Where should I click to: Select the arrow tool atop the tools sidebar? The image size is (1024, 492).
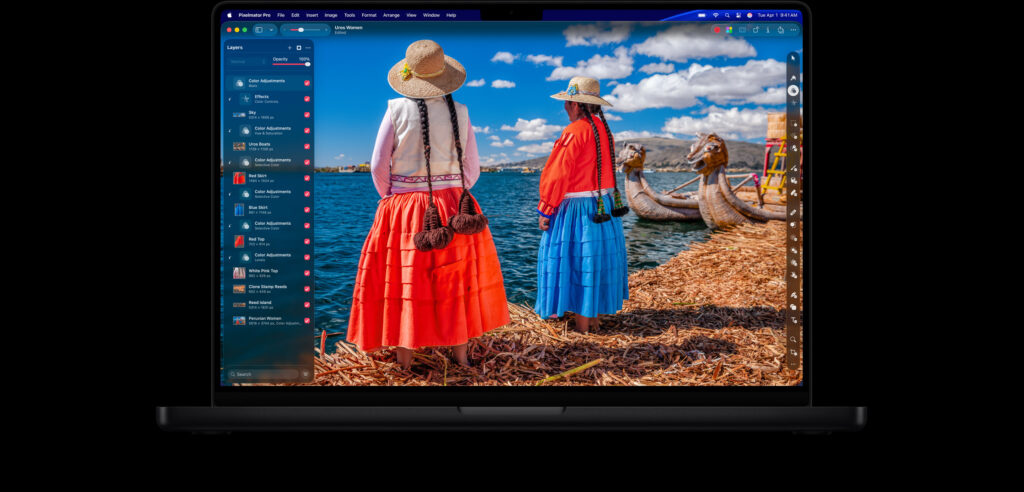pyautogui.click(x=793, y=58)
